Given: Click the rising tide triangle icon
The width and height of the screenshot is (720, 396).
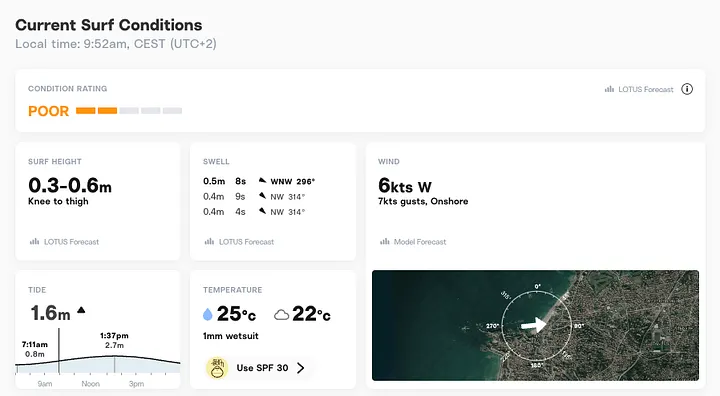Looking at the screenshot, I should (x=81, y=310).
